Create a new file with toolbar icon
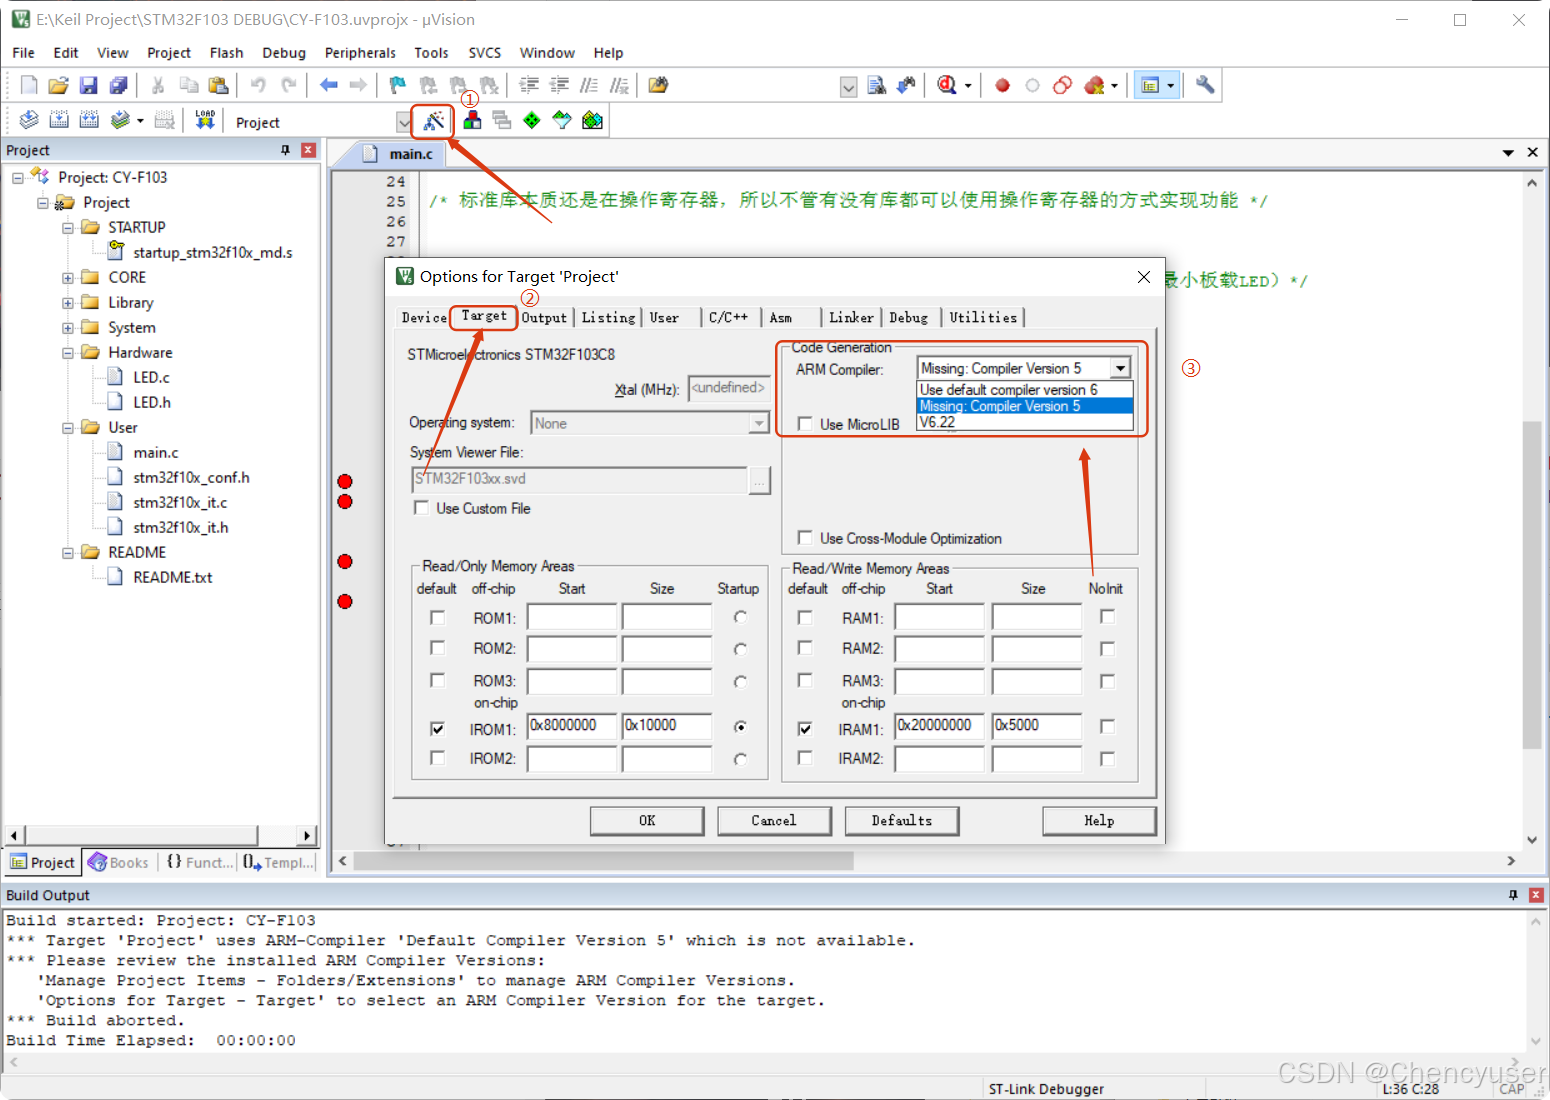This screenshot has width=1550, height=1100. pos(29,85)
